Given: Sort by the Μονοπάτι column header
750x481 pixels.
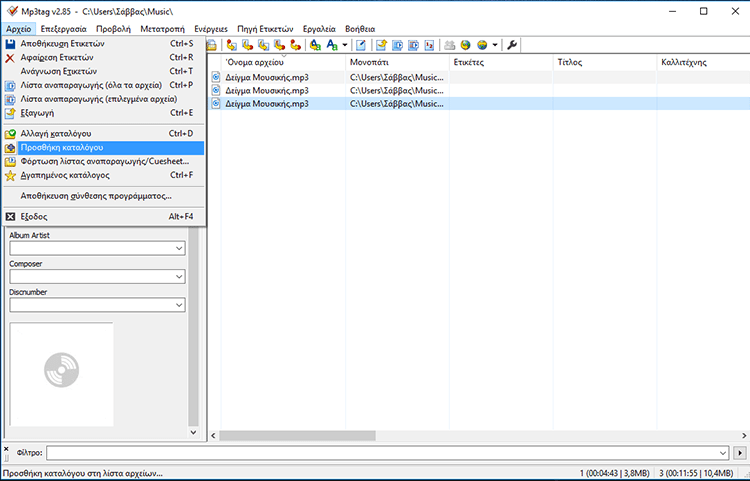Looking at the screenshot, I should 397,62.
